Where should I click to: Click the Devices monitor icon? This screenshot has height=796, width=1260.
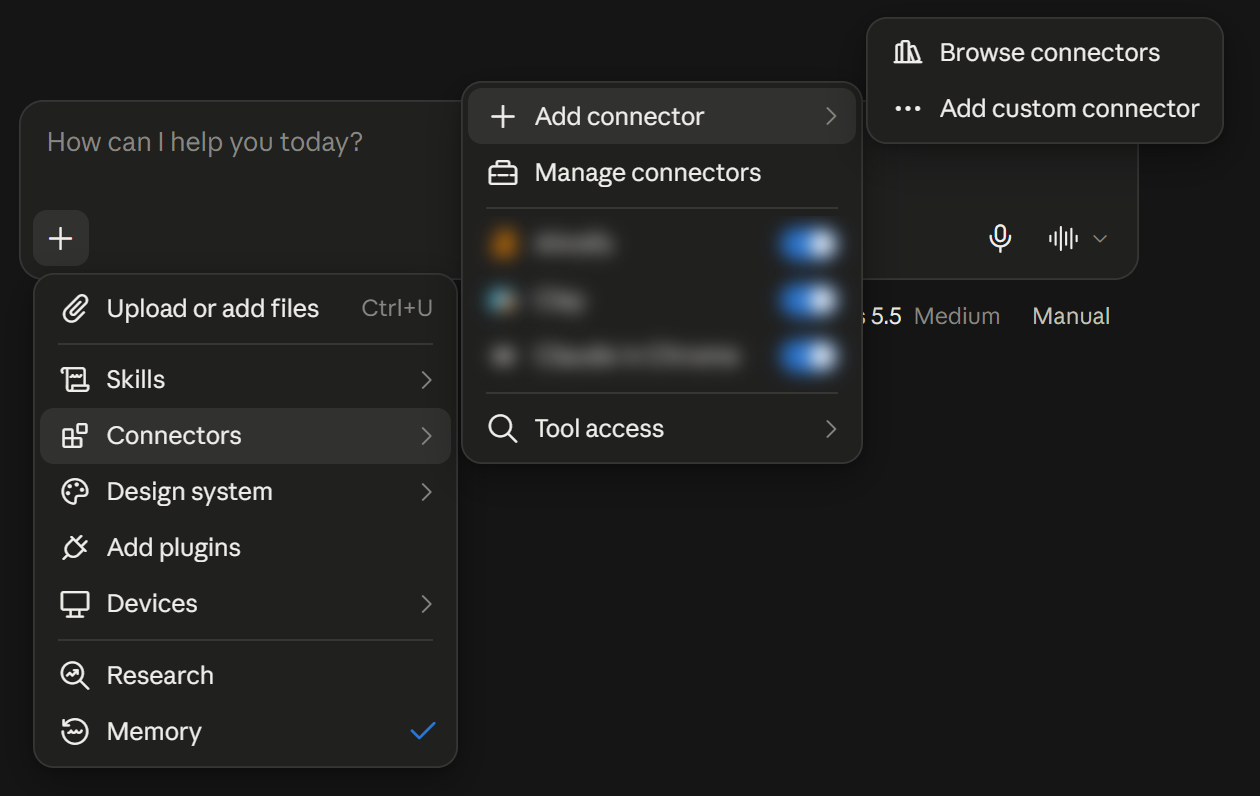75,604
